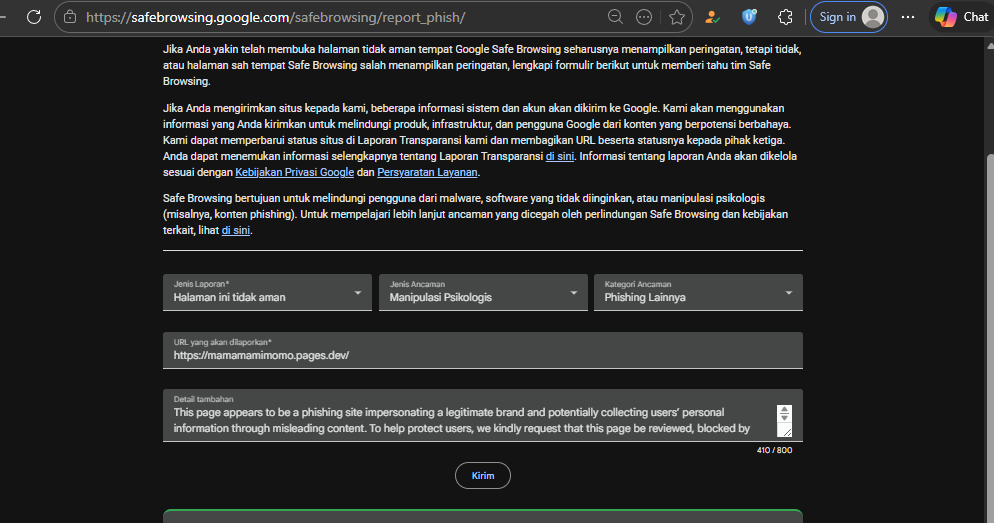The image size is (994, 523).
Task: Open the Kategori Ancaman dropdown
Action: point(699,292)
